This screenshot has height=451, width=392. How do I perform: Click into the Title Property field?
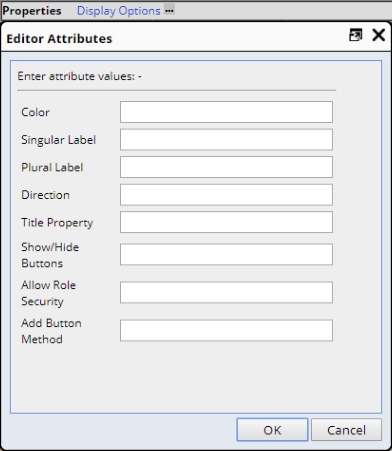click(226, 222)
